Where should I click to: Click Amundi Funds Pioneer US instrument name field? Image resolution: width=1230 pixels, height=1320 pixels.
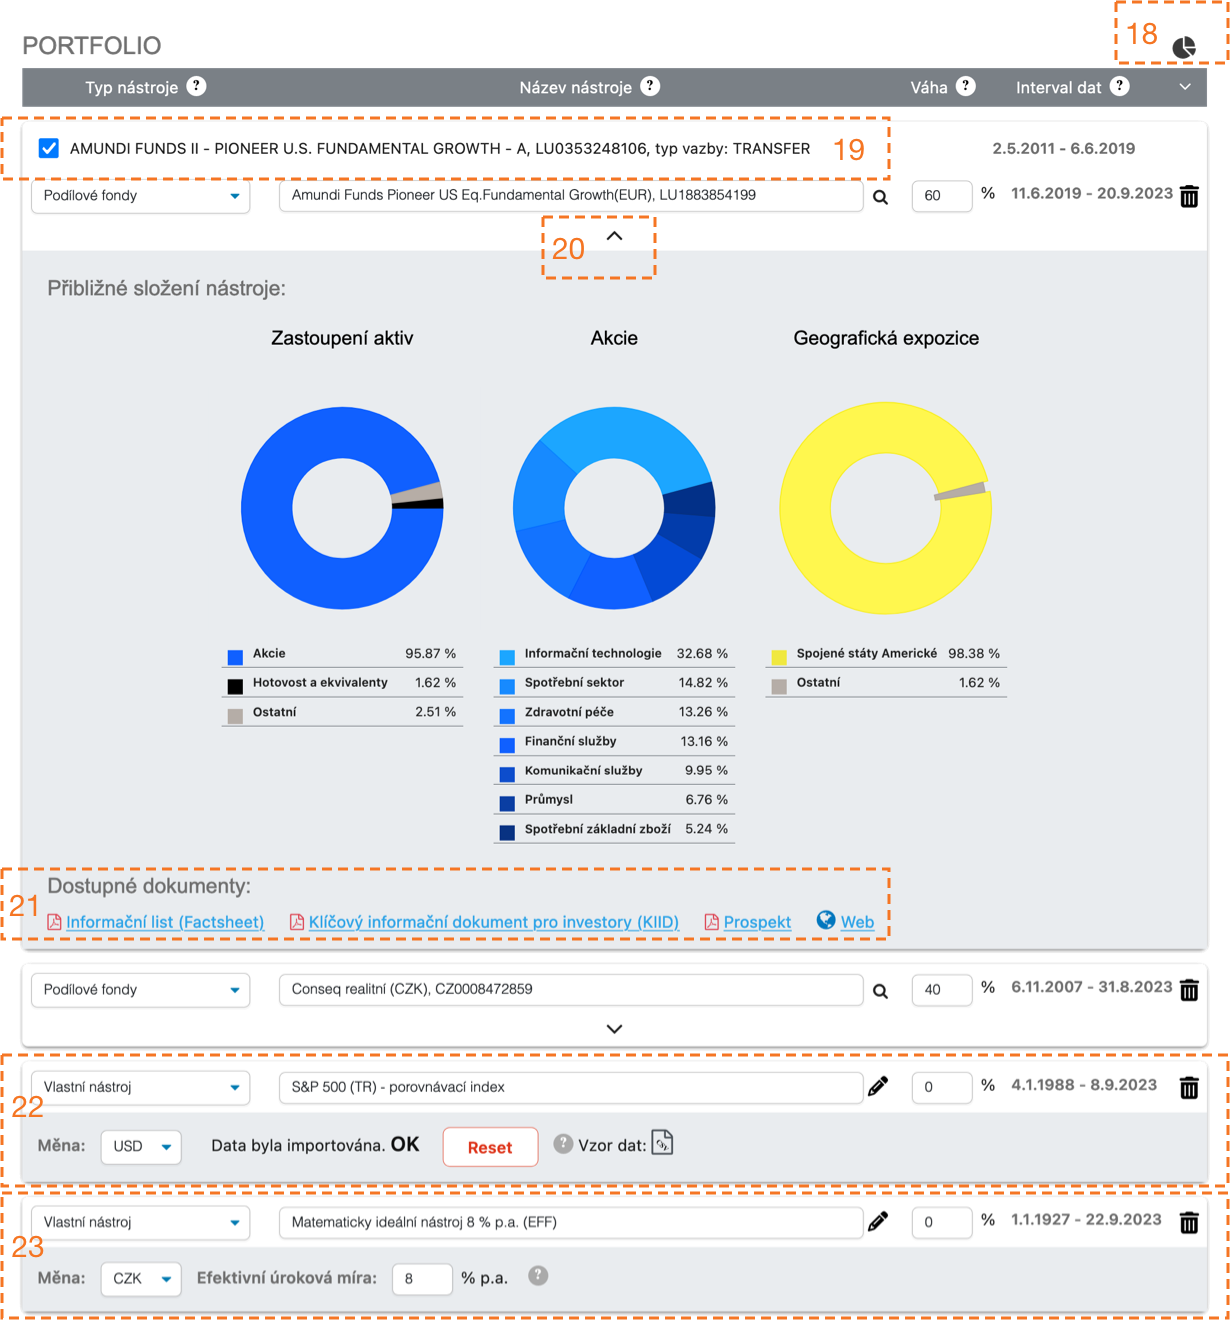pyautogui.click(x=571, y=195)
